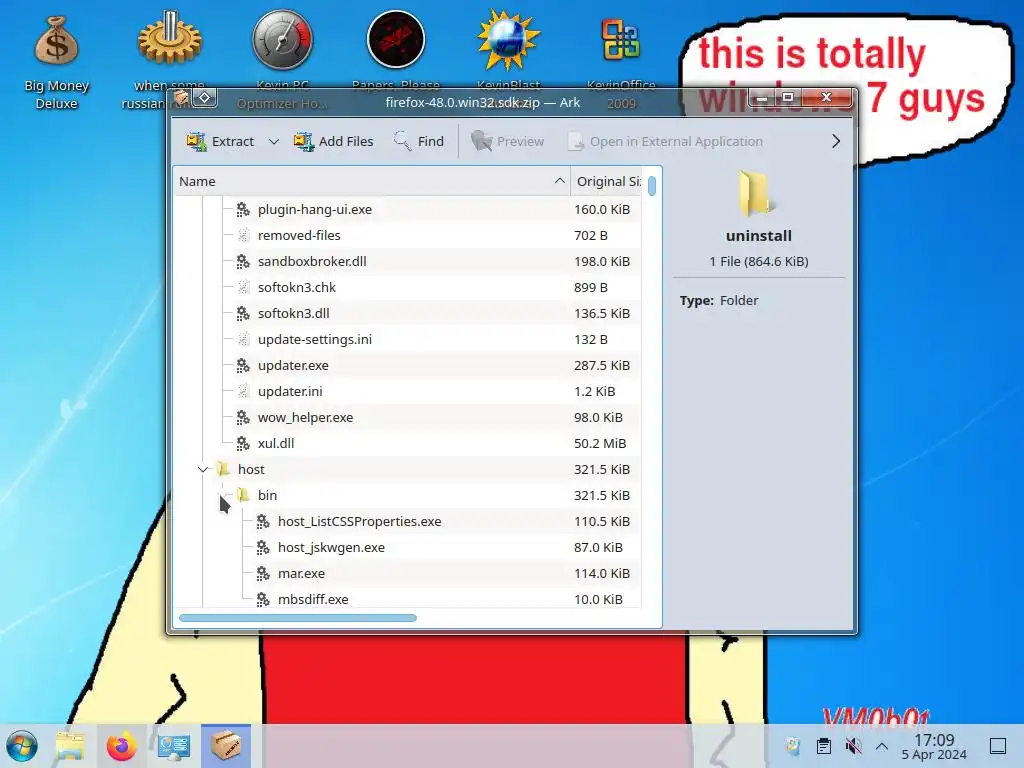The height and width of the screenshot is (768, 1024).
Task: Select plugin-hang-ui.exe file icon
Action: point(243,209)
